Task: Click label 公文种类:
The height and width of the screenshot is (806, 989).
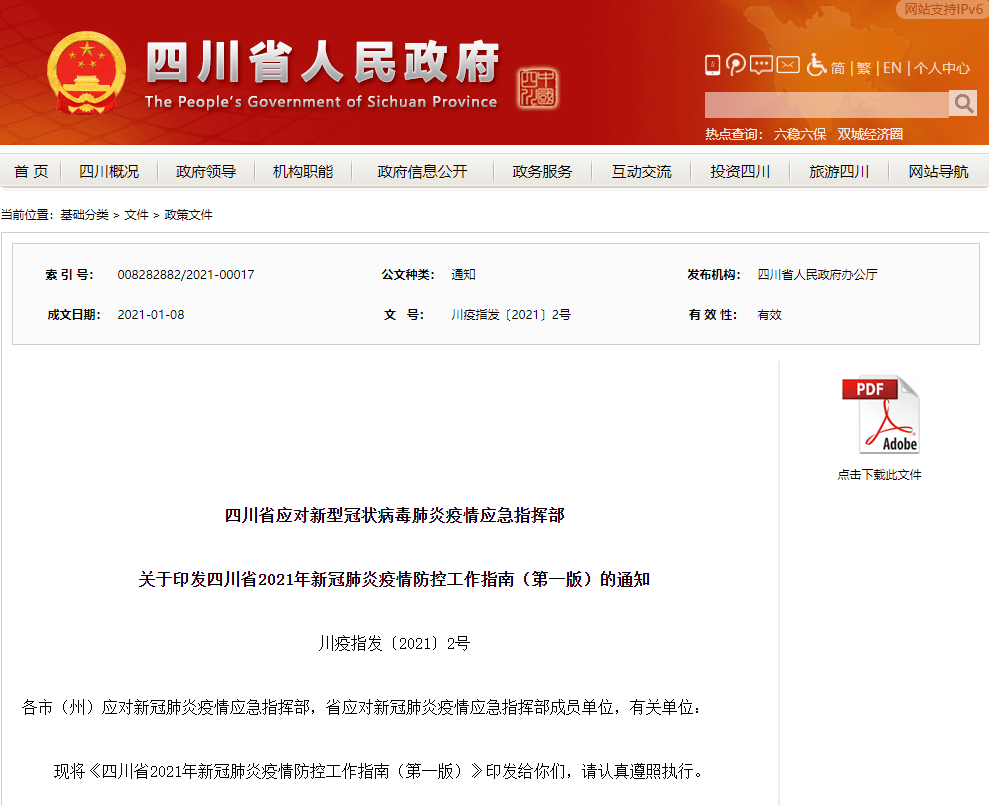Action: tap(408, 275)
